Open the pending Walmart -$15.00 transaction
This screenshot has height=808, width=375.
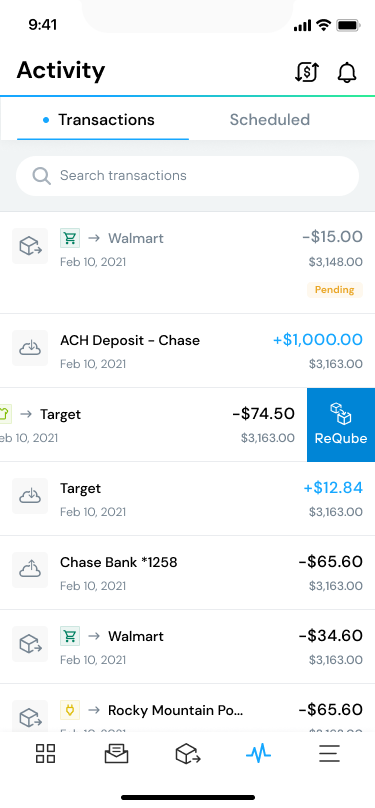(188, 262)
